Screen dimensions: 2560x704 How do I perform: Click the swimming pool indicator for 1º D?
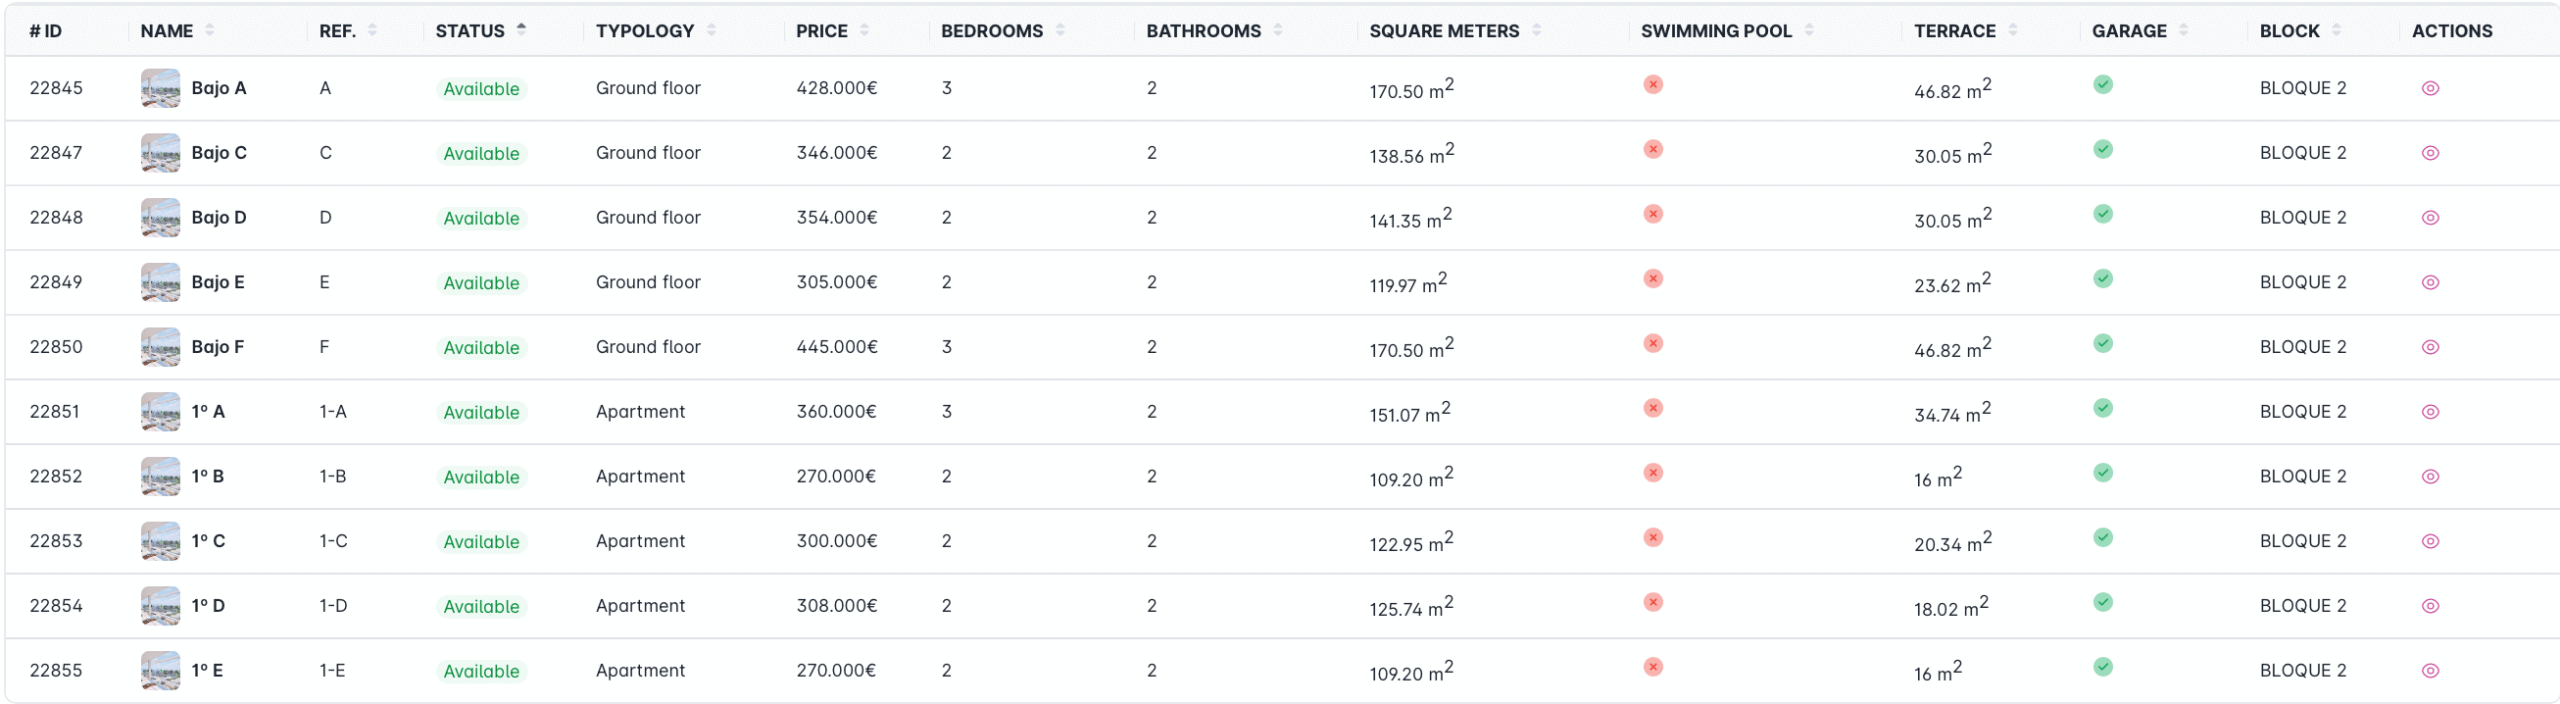coord(1653,602)
